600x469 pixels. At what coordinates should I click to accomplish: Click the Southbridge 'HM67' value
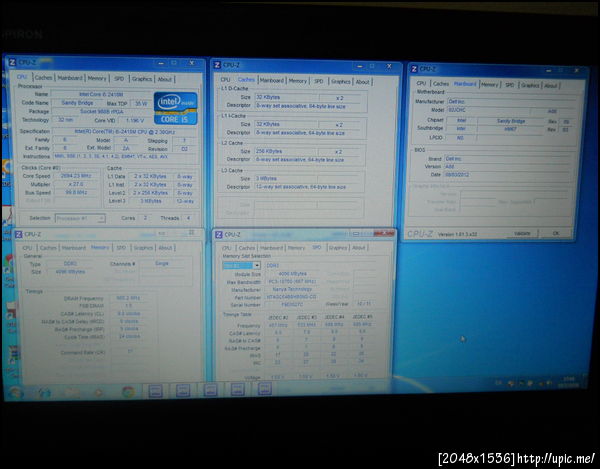[510, 129]
